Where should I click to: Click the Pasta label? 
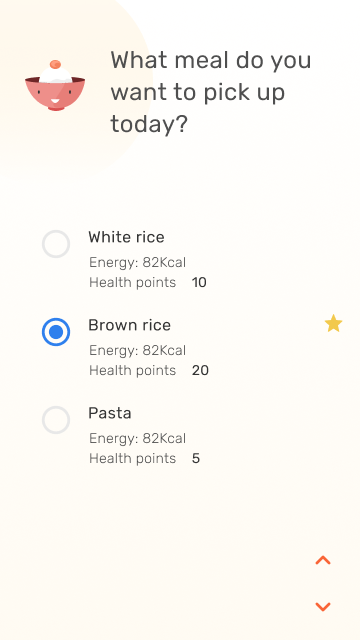pos(110,413)
